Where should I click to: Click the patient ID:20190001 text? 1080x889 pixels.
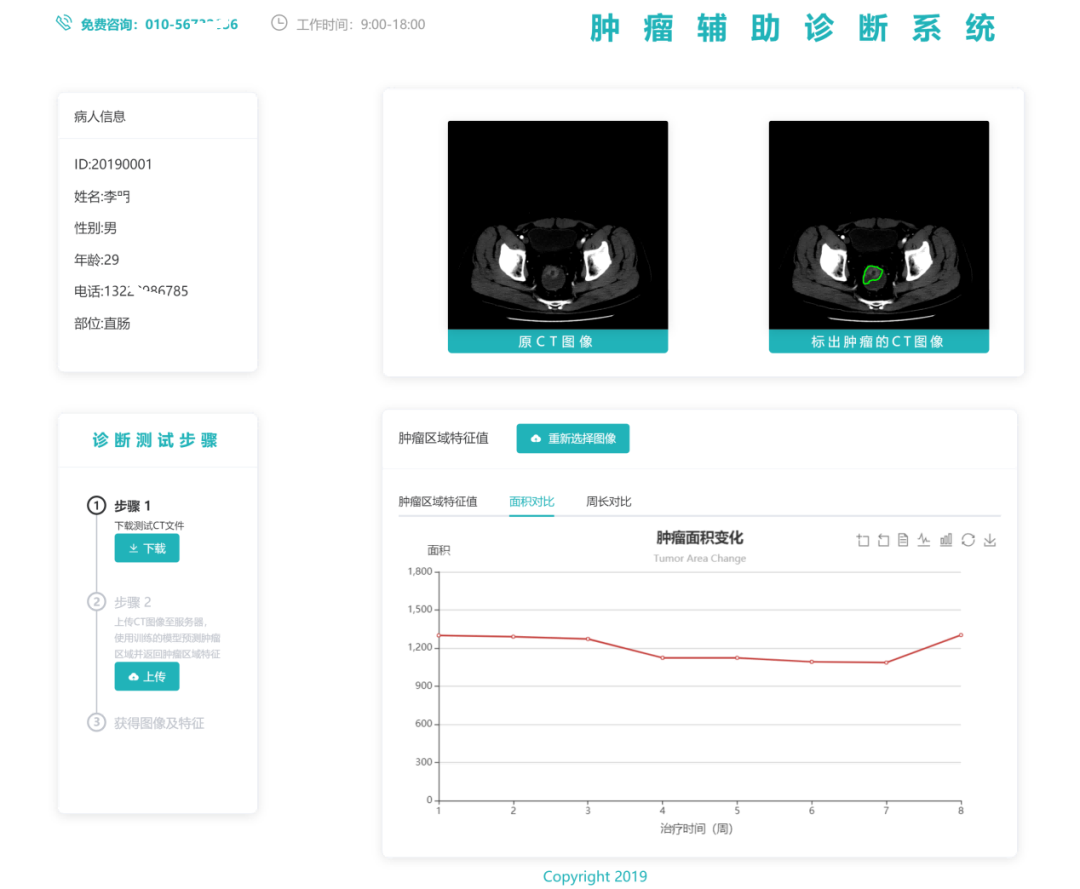[113, 164]
